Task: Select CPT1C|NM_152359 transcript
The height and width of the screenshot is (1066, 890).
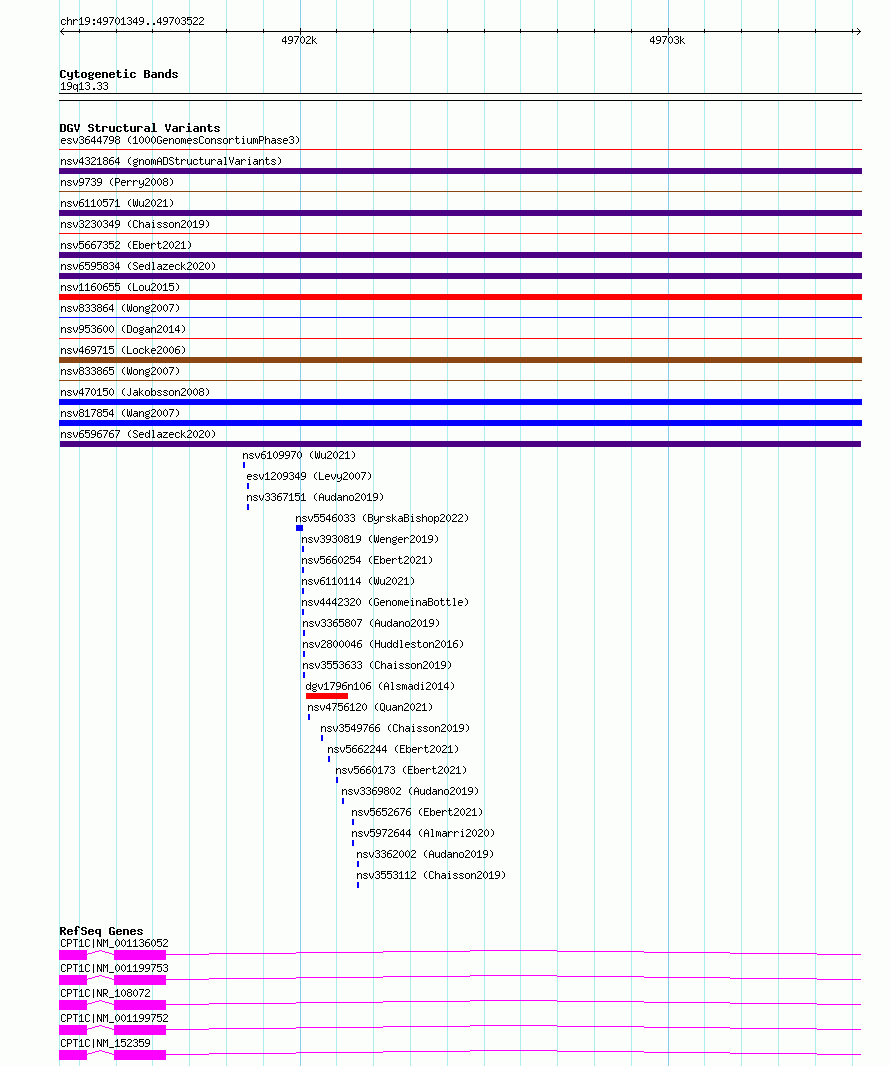Action: 105,1044
